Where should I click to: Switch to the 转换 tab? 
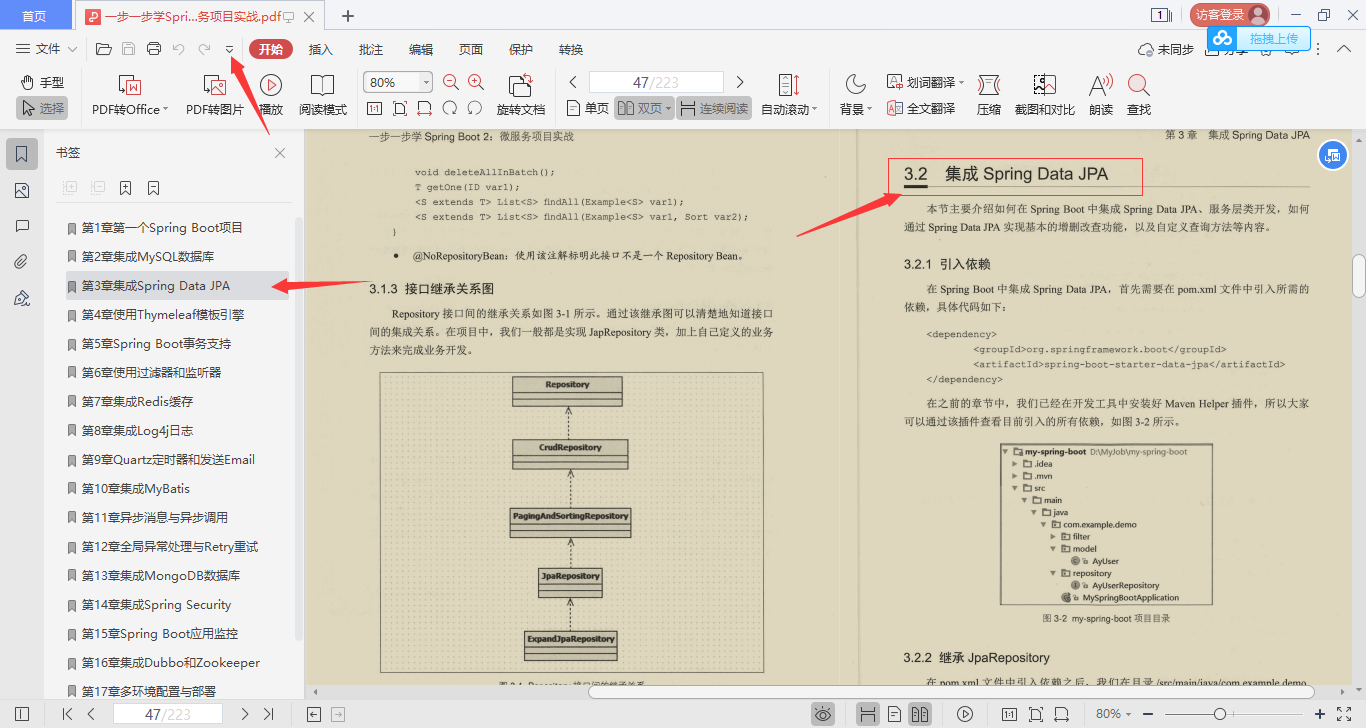pos(571,49)
